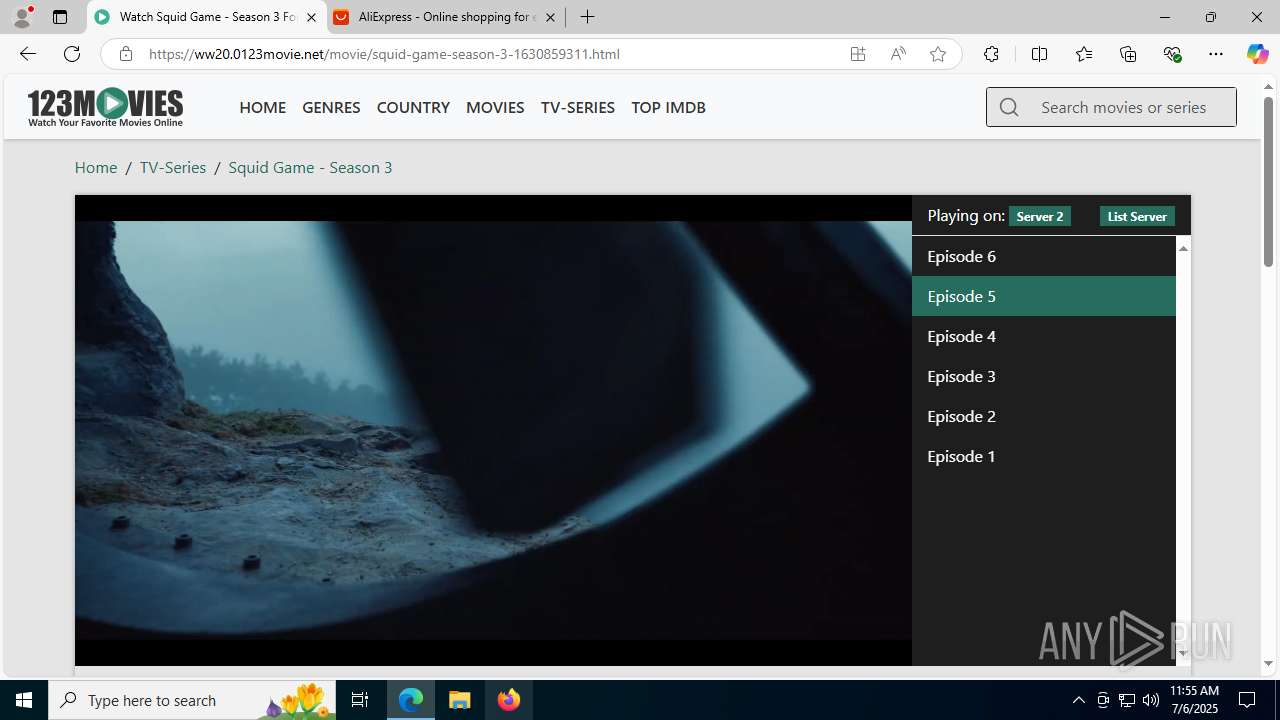1280x720 pixels.
Task: Click the taskbar search box
Action: point(192,700)
